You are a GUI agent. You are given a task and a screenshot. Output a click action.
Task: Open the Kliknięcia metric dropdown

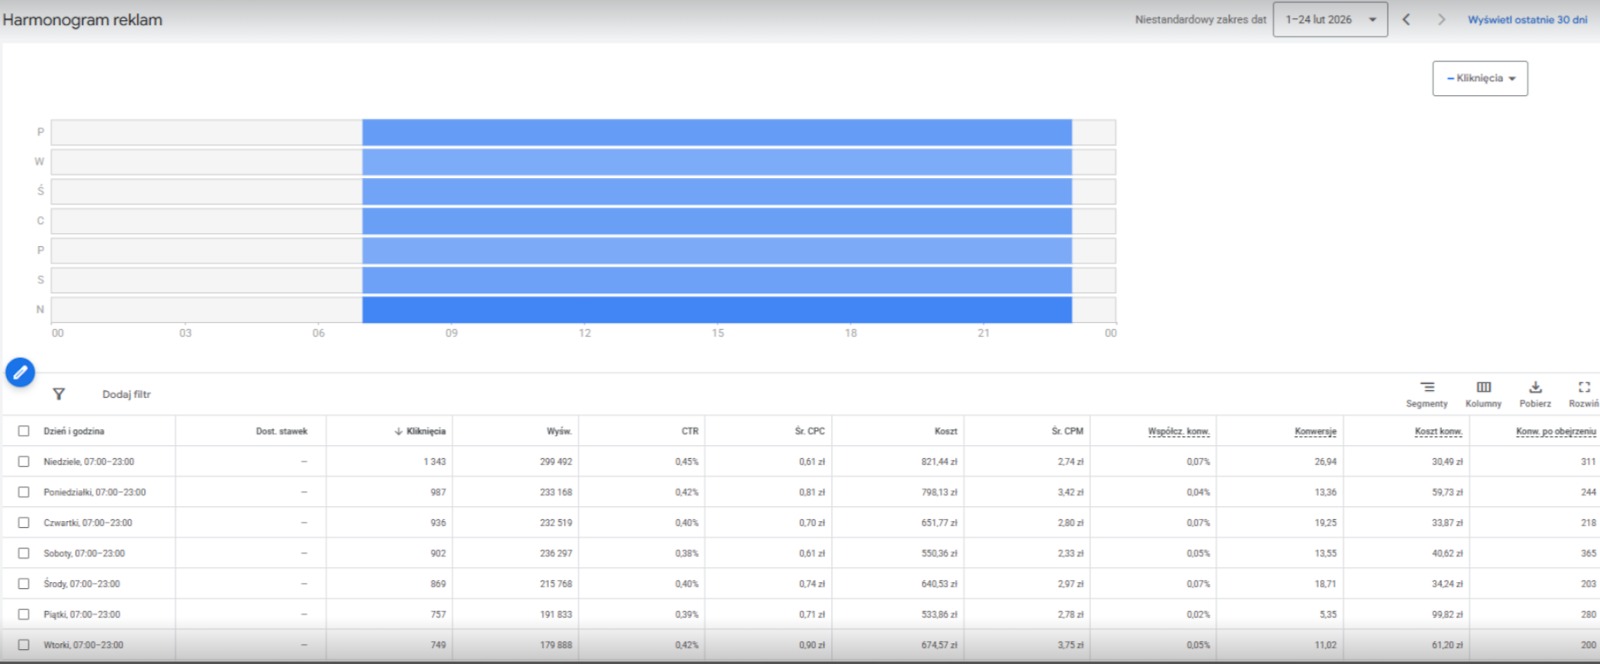pos(1480,78)
